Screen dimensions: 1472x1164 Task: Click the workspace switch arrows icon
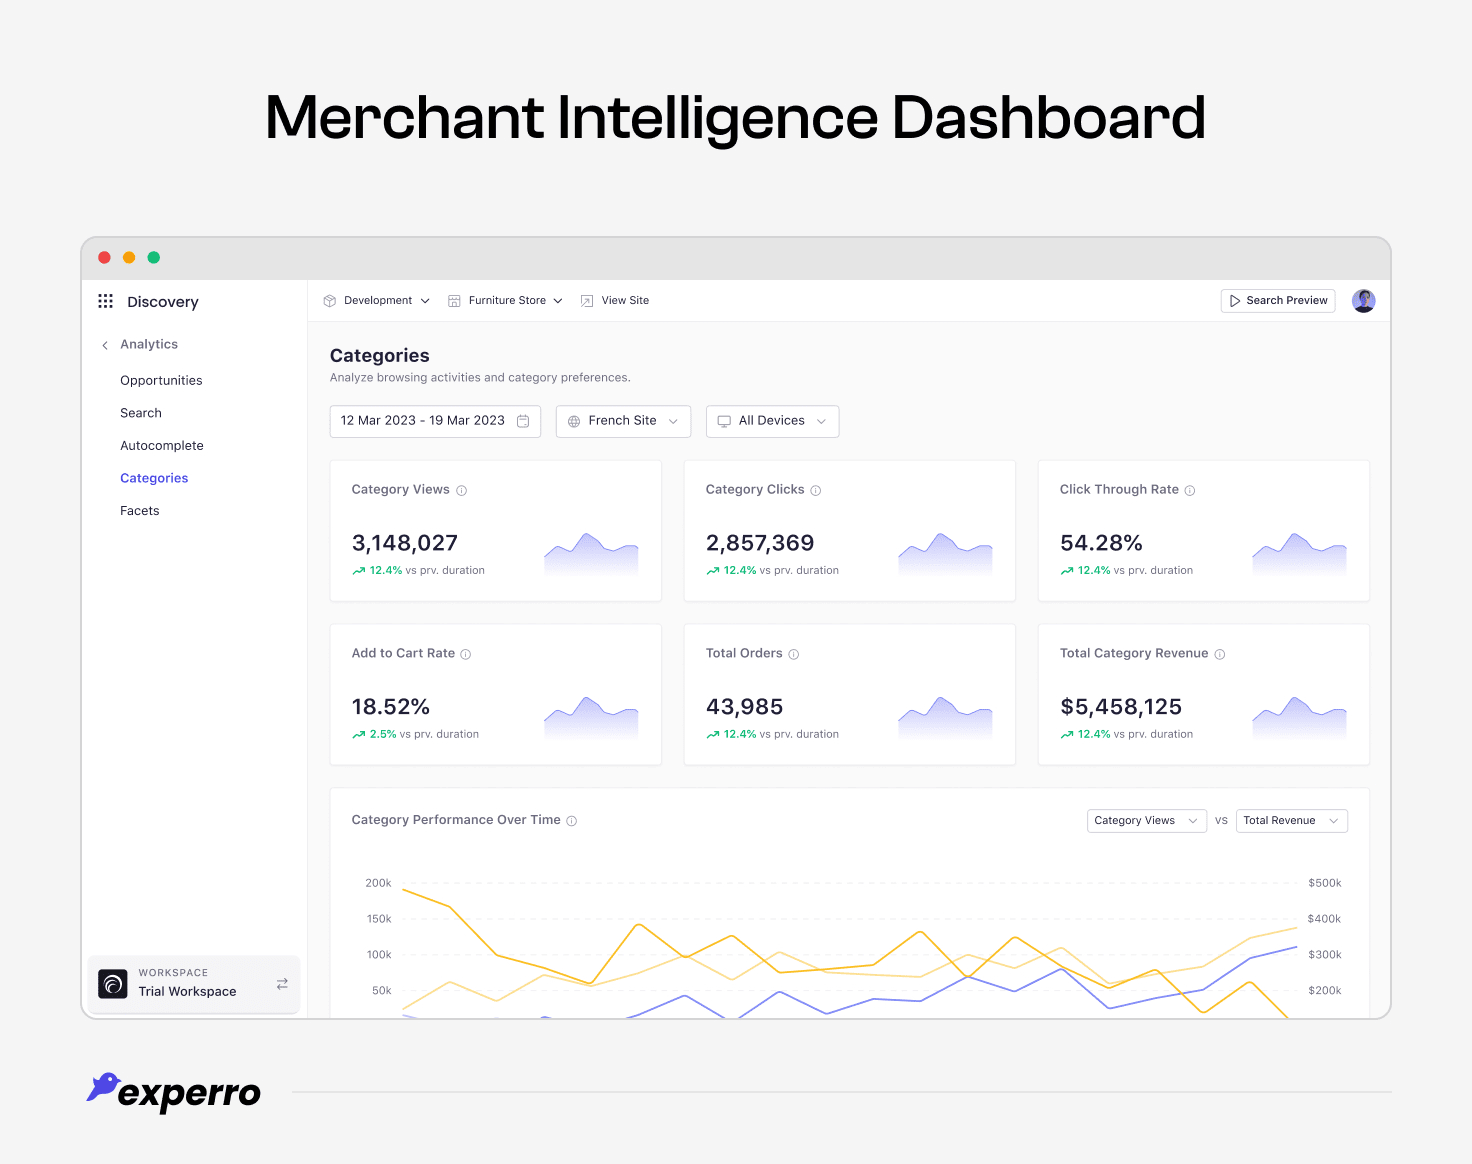[x=282, y=984]
